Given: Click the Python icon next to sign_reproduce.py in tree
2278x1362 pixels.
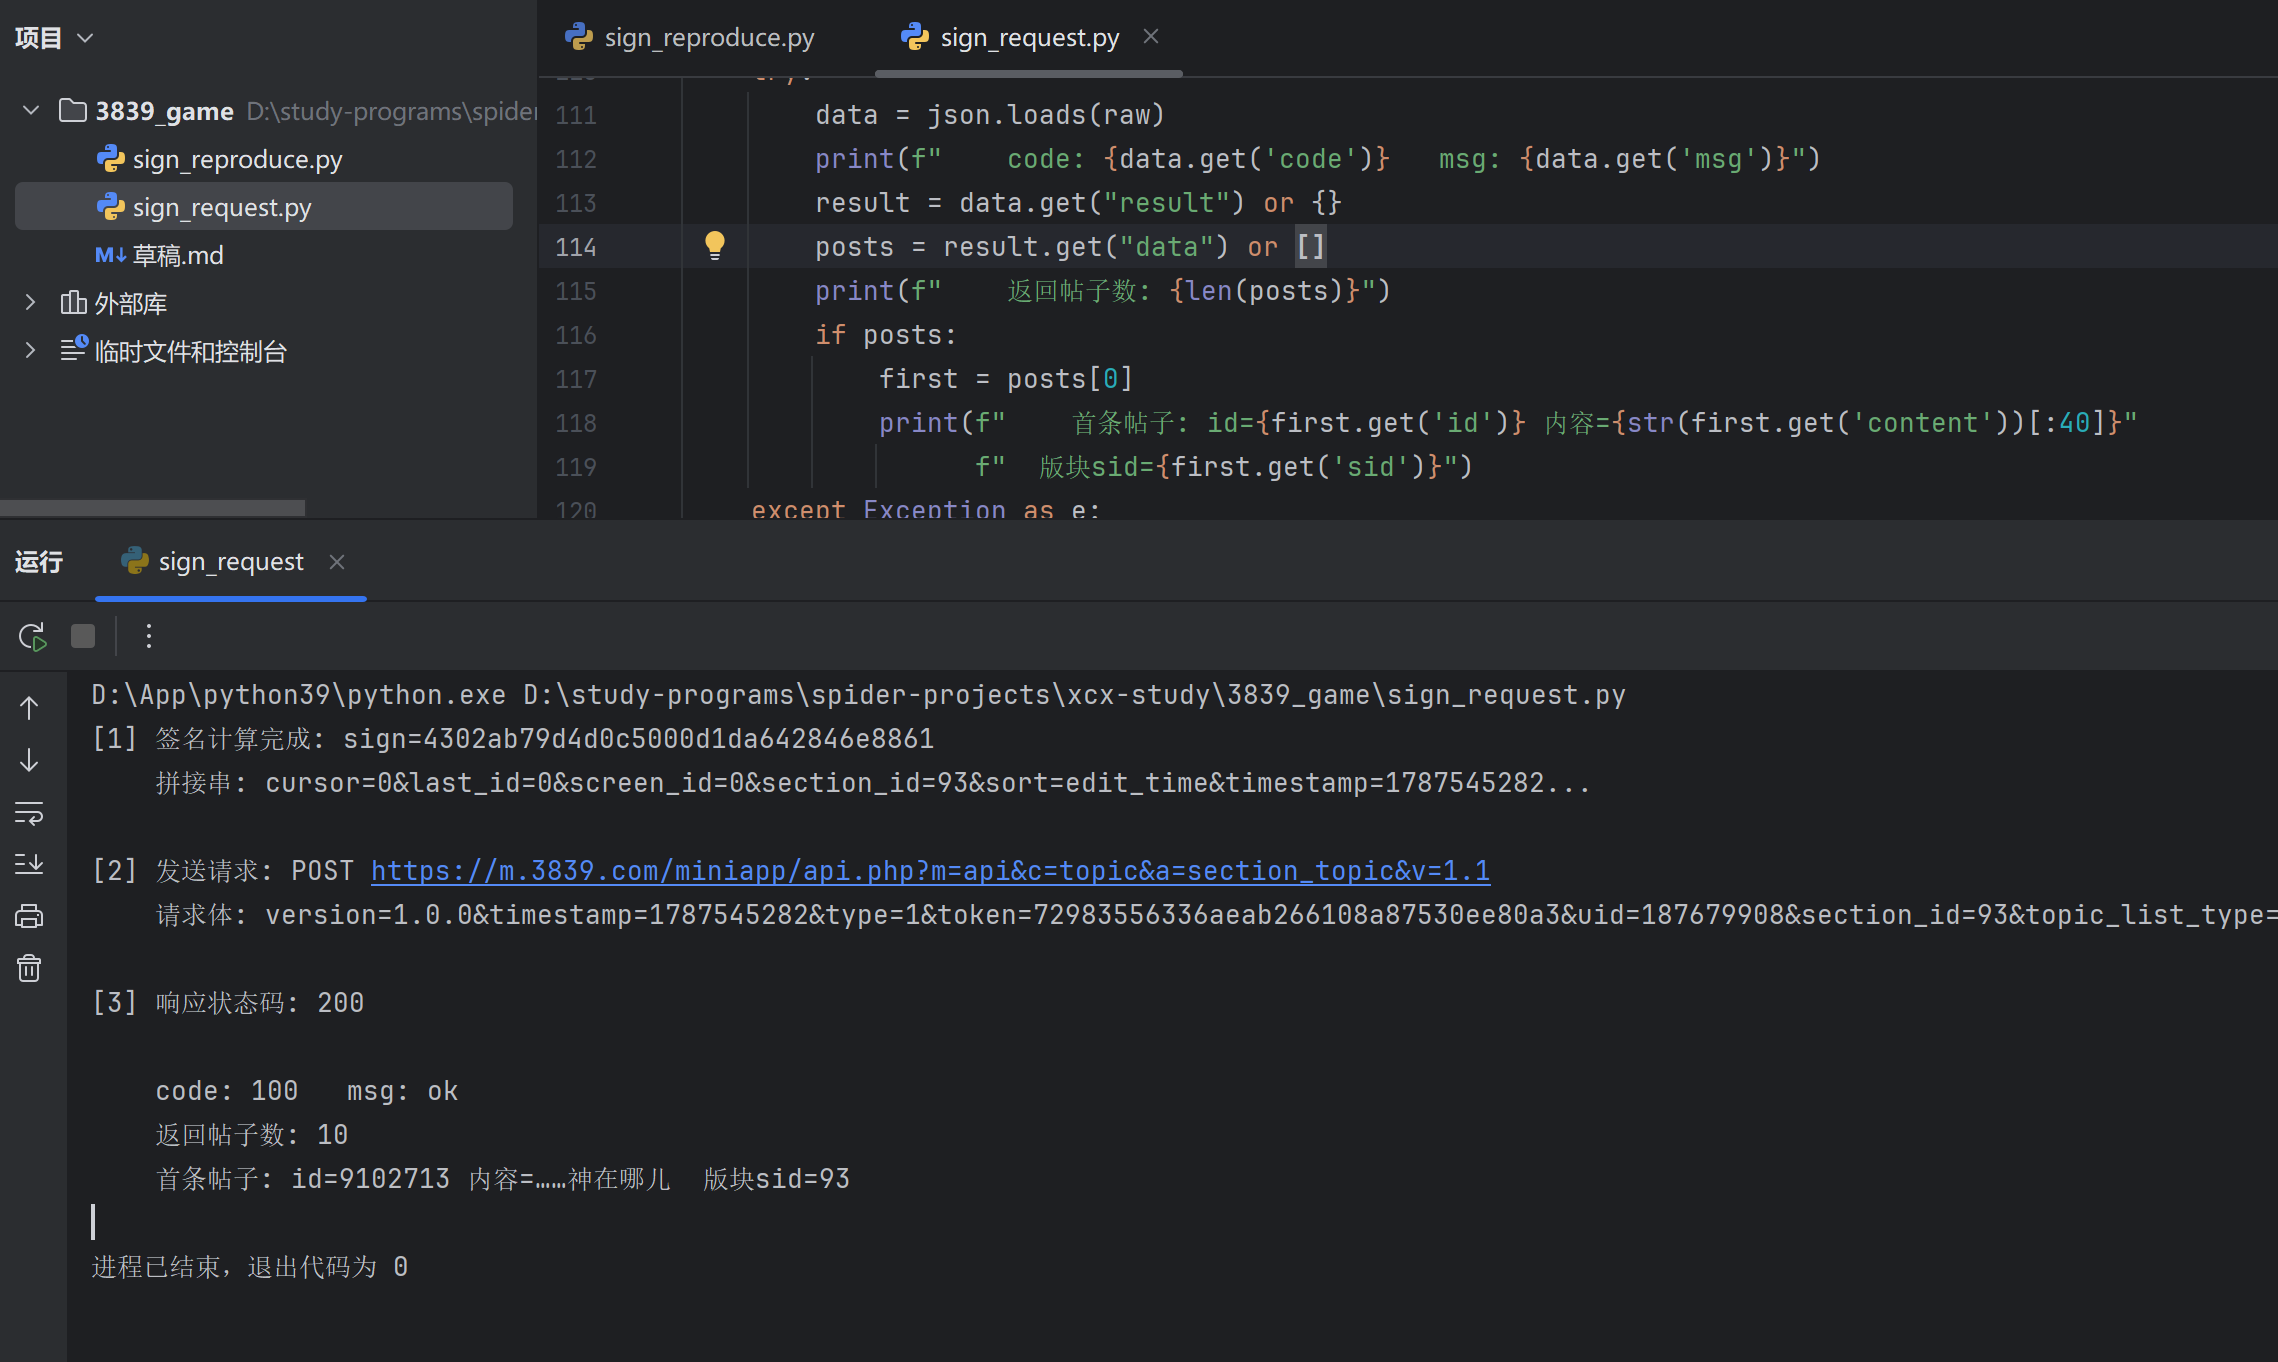Looking at the screenshot, I should tap(110, 159).
